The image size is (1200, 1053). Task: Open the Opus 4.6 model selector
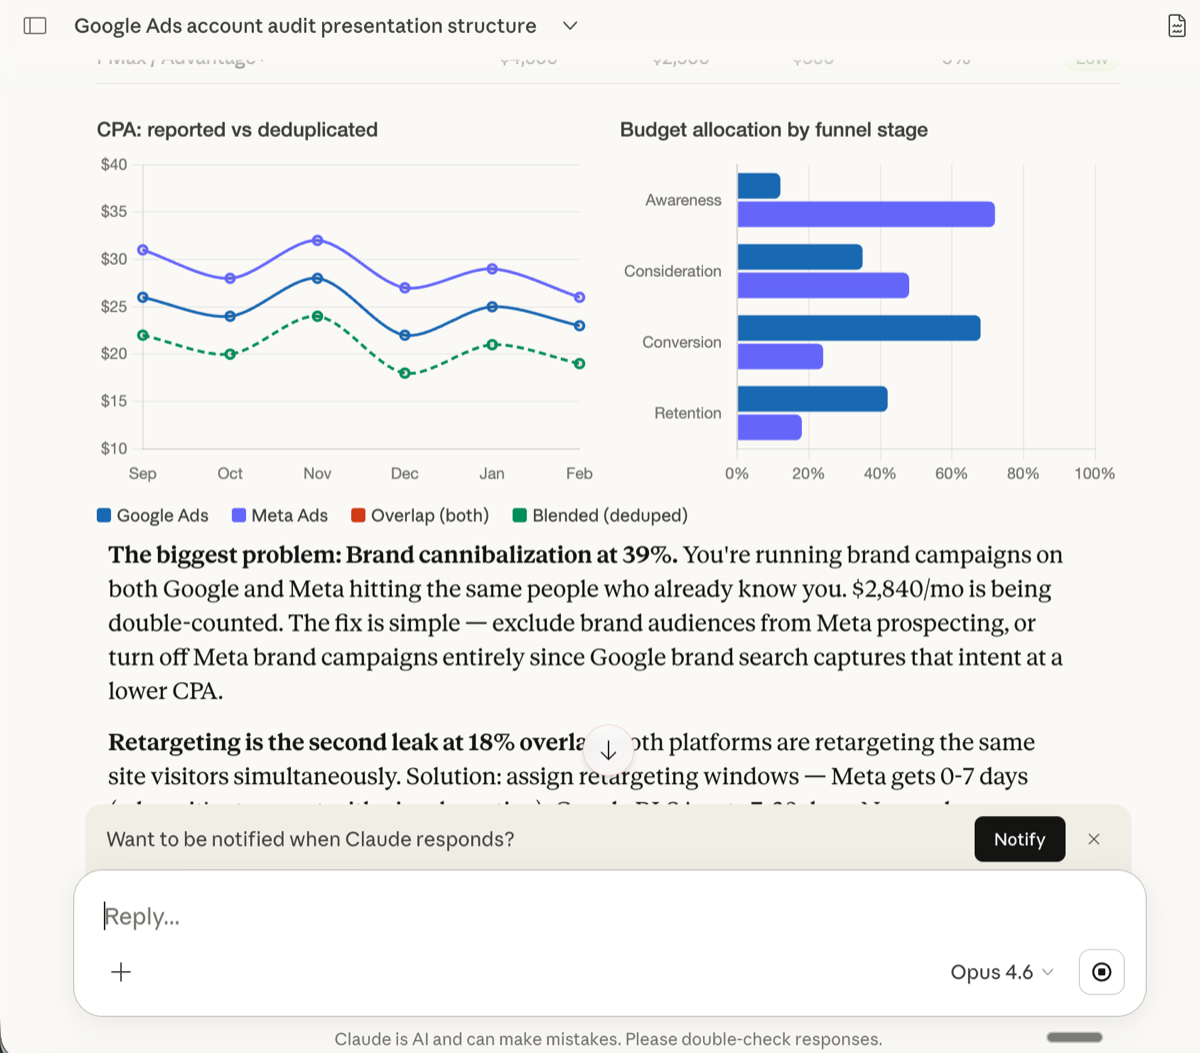(1000, 971)
